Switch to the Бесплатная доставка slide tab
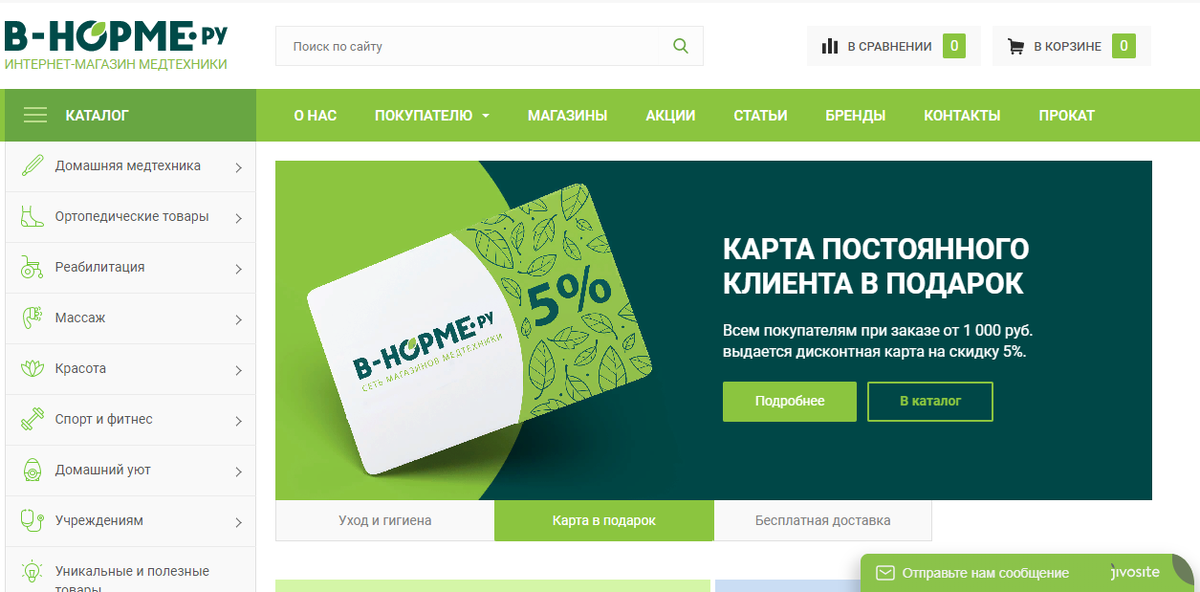1200x592 pixels. [823, 521]
